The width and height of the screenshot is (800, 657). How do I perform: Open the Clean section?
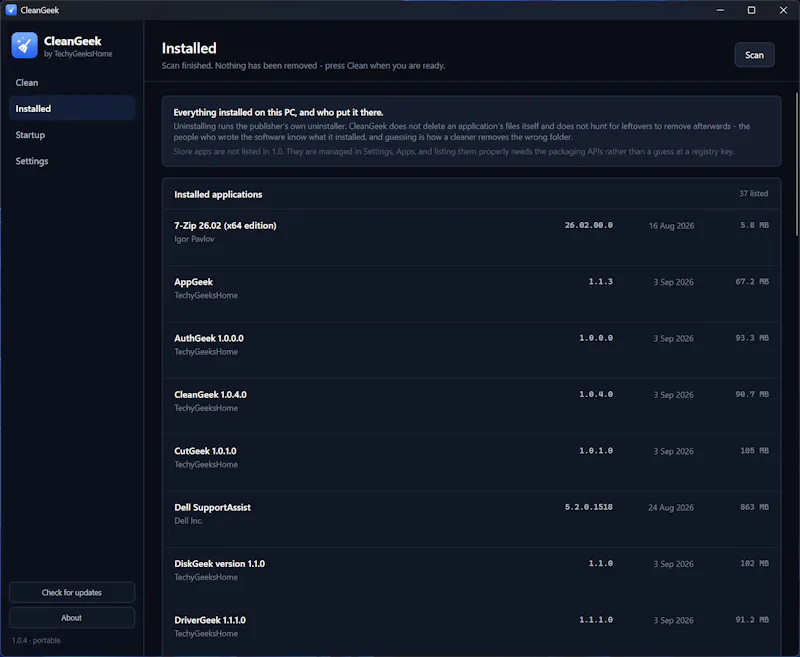click(72, 83)
